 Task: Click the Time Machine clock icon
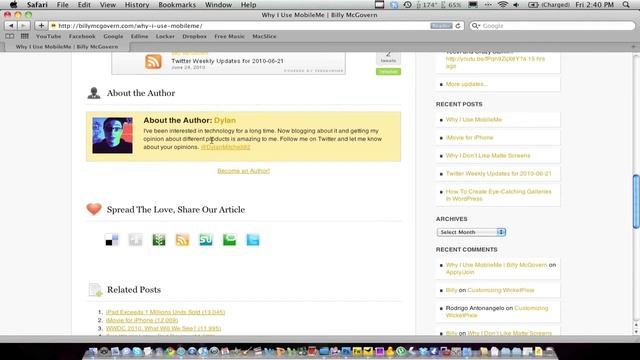(x=407, y=5)
